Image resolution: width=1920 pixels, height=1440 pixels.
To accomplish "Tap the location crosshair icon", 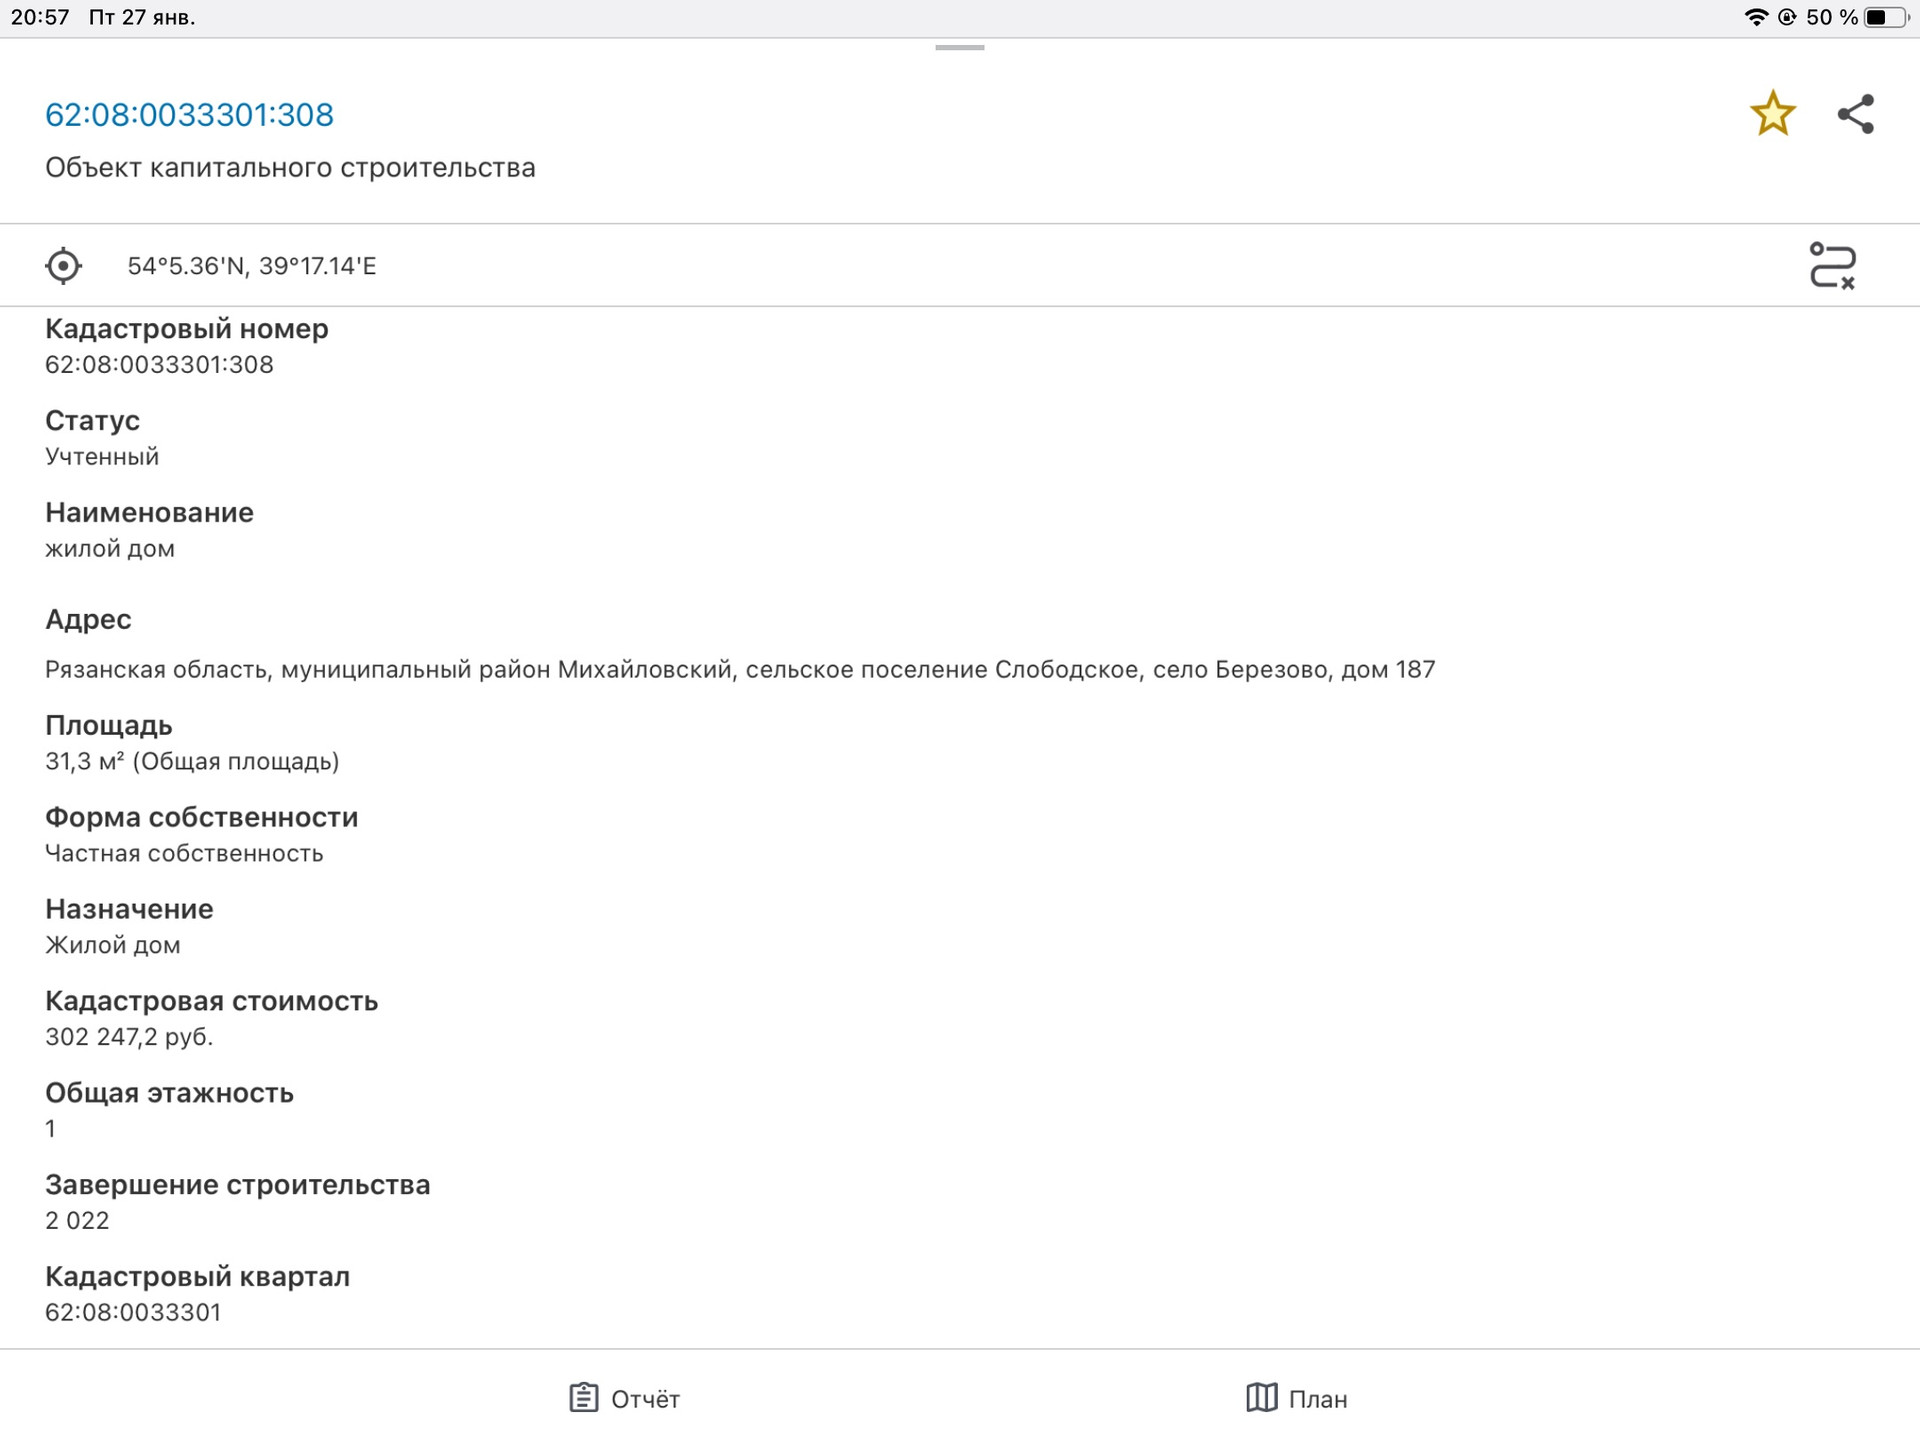I will (63, 266).
